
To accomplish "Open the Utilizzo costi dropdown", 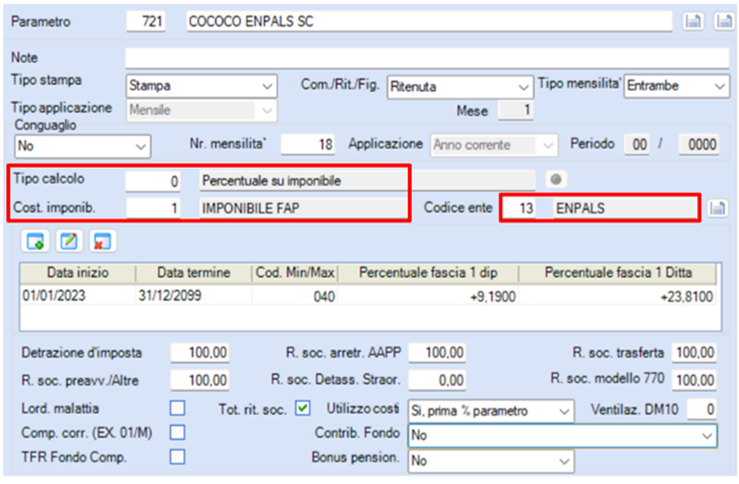I will (491, 411).
